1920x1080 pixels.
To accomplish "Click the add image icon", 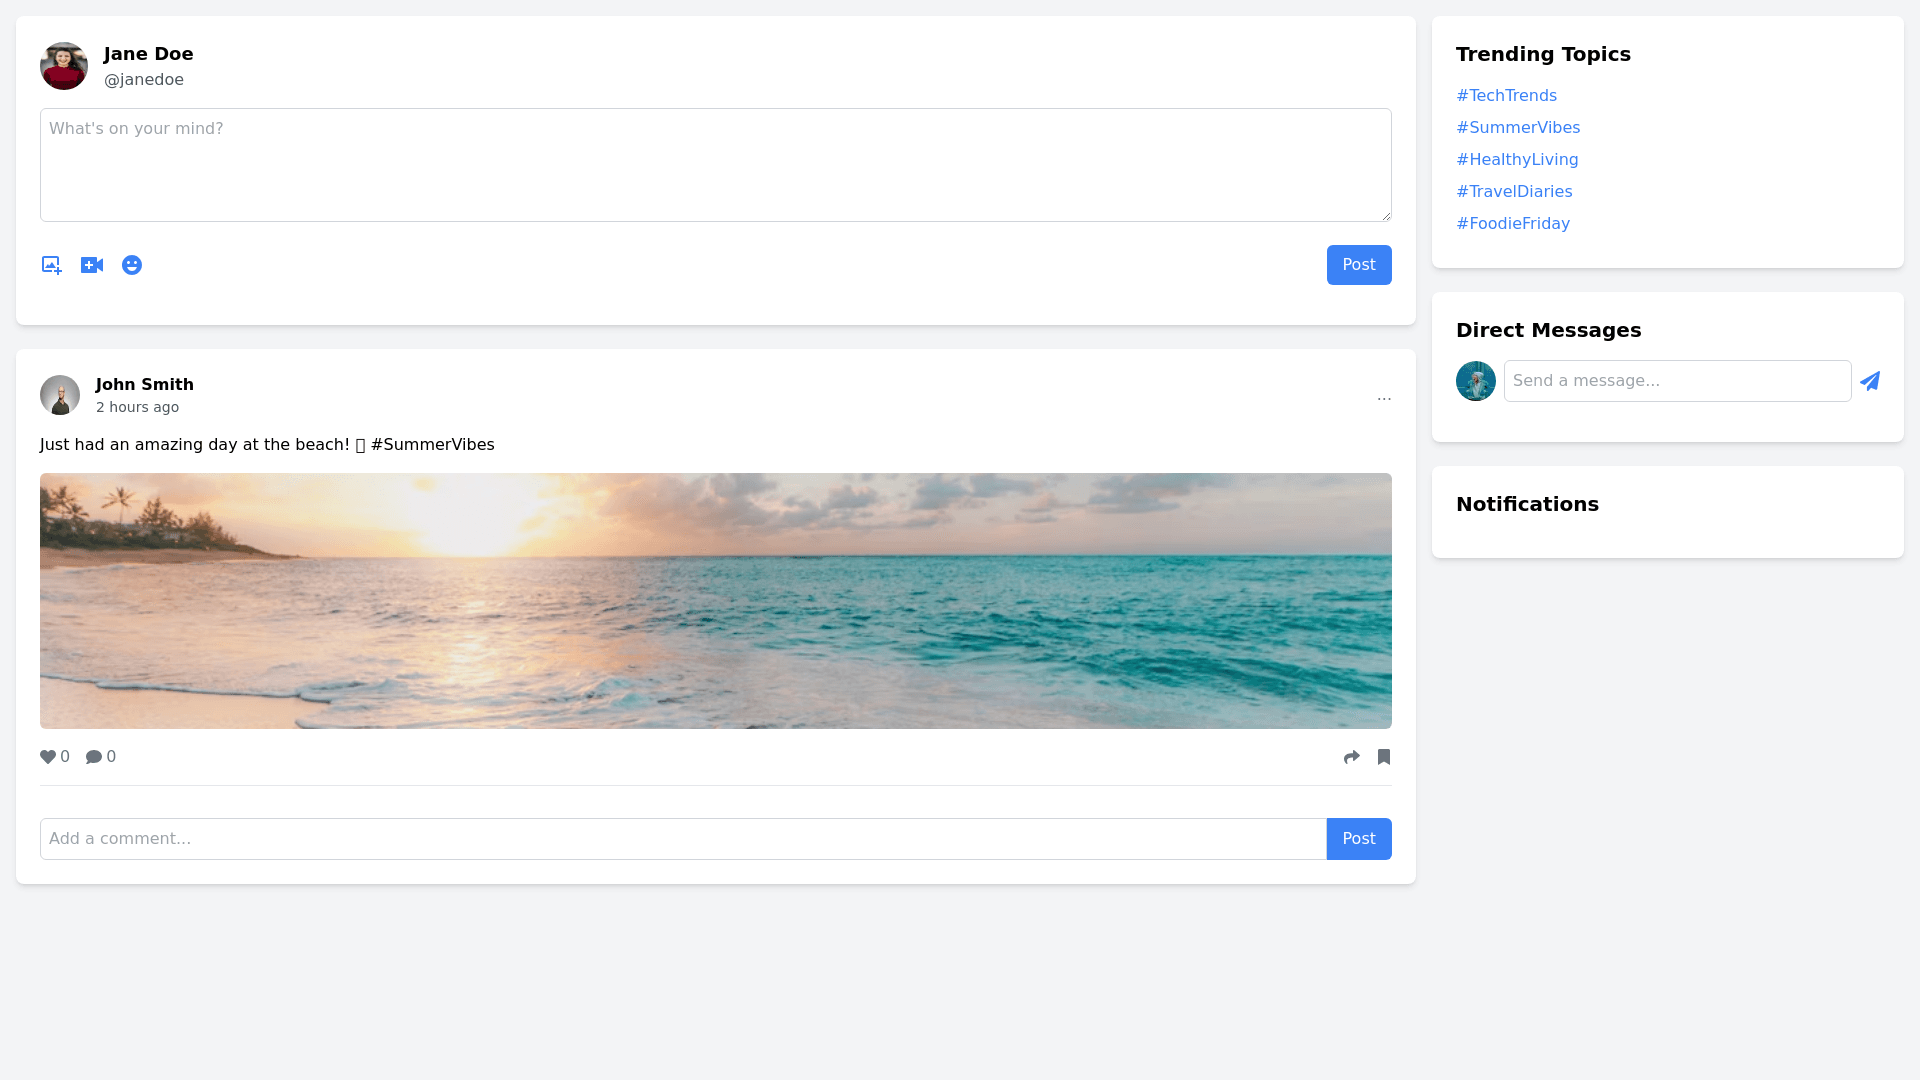I will (x=51, y=265).
